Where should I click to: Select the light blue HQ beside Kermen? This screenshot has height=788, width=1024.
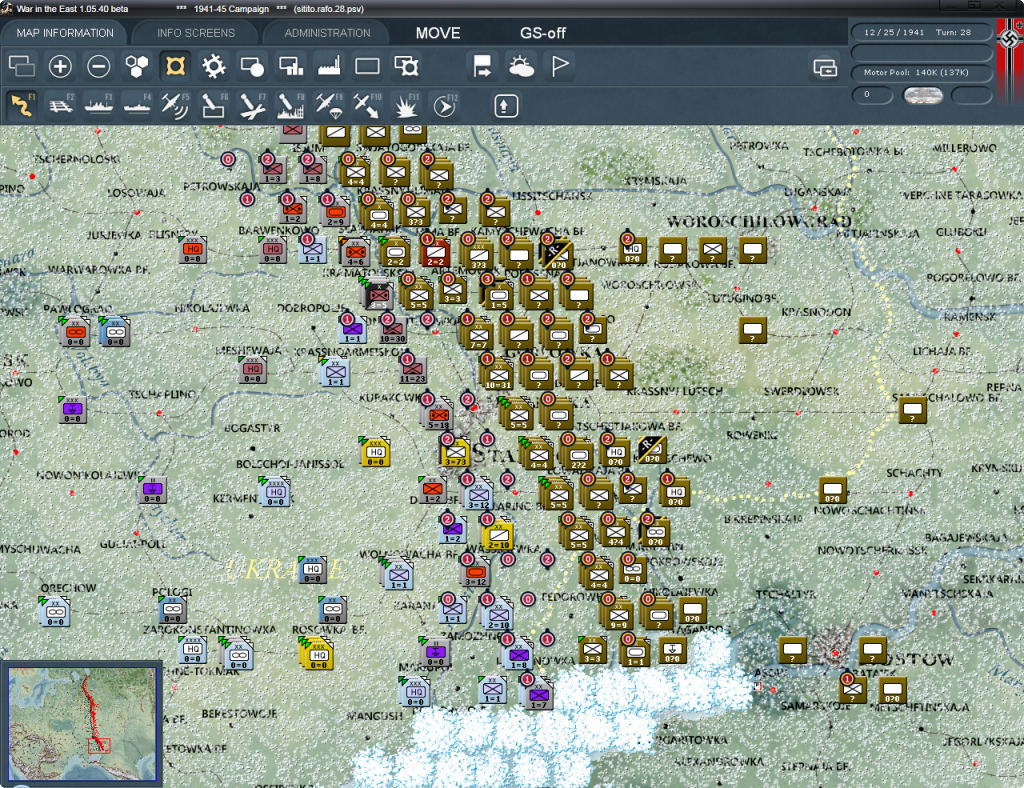pyautogui.click(x=276, y=491)
